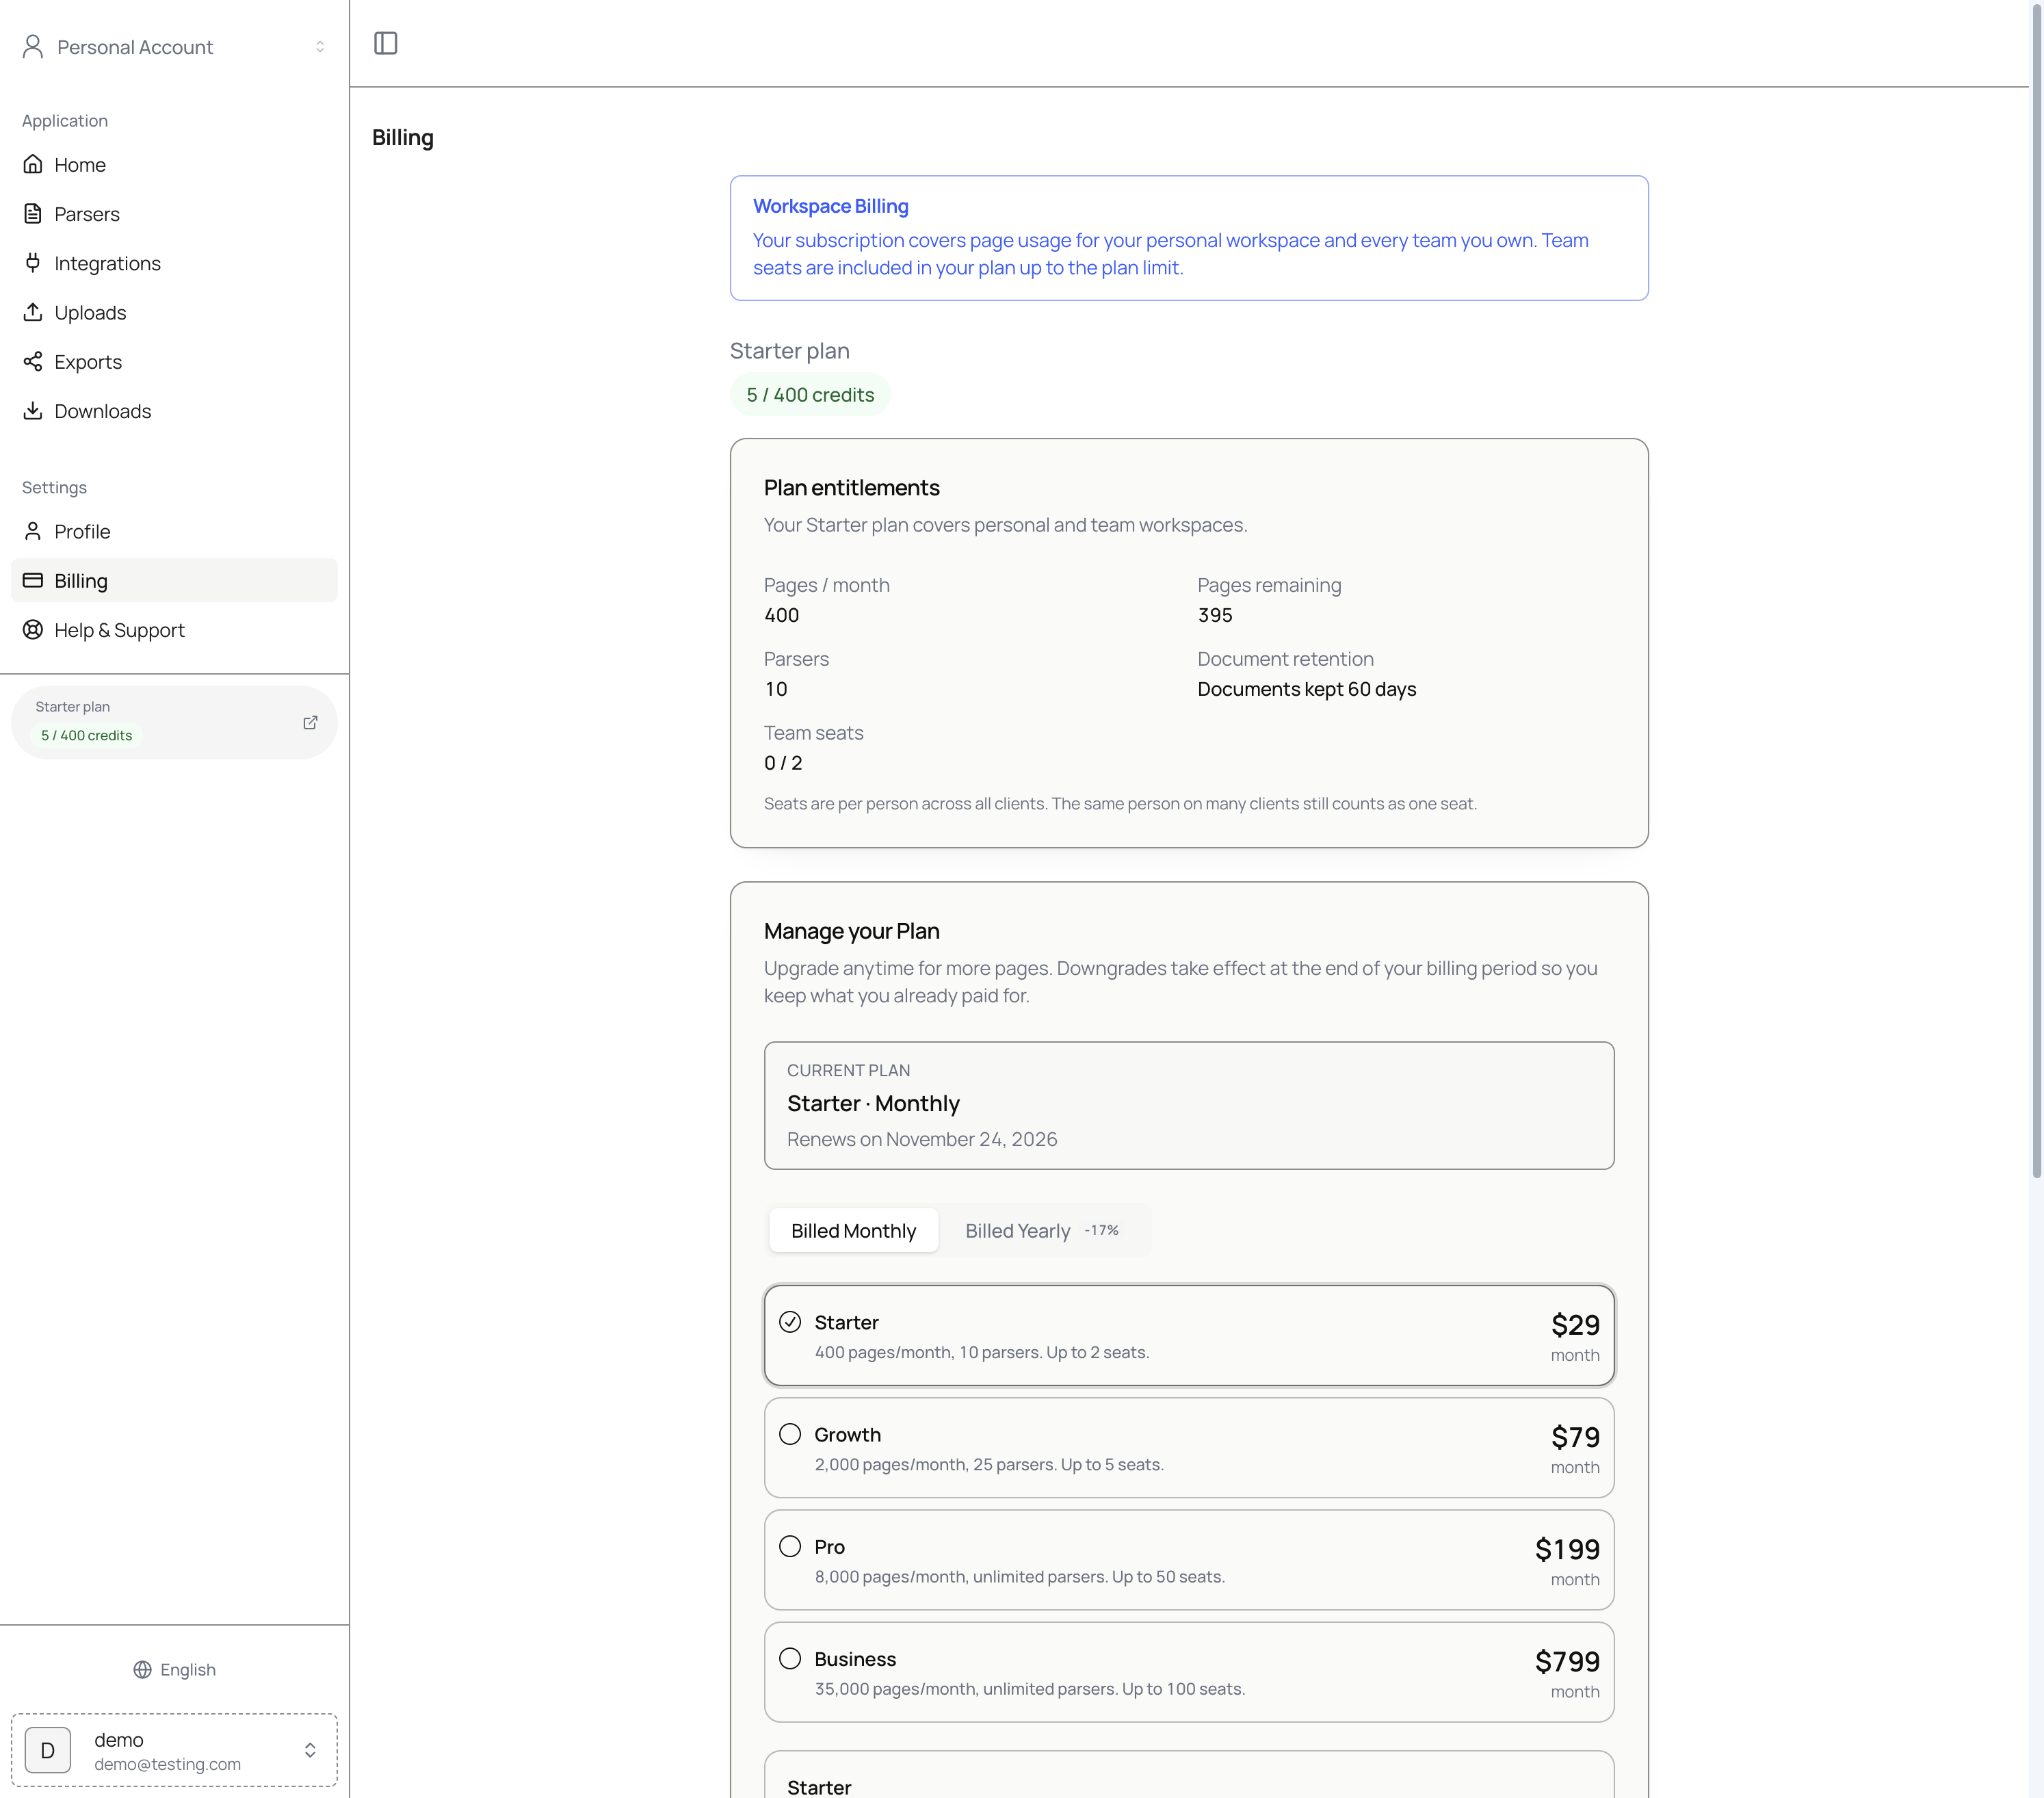Click the page vertical scrollbar
This screenshot has width=2044, height=1798.
[x=2036, y=590]
